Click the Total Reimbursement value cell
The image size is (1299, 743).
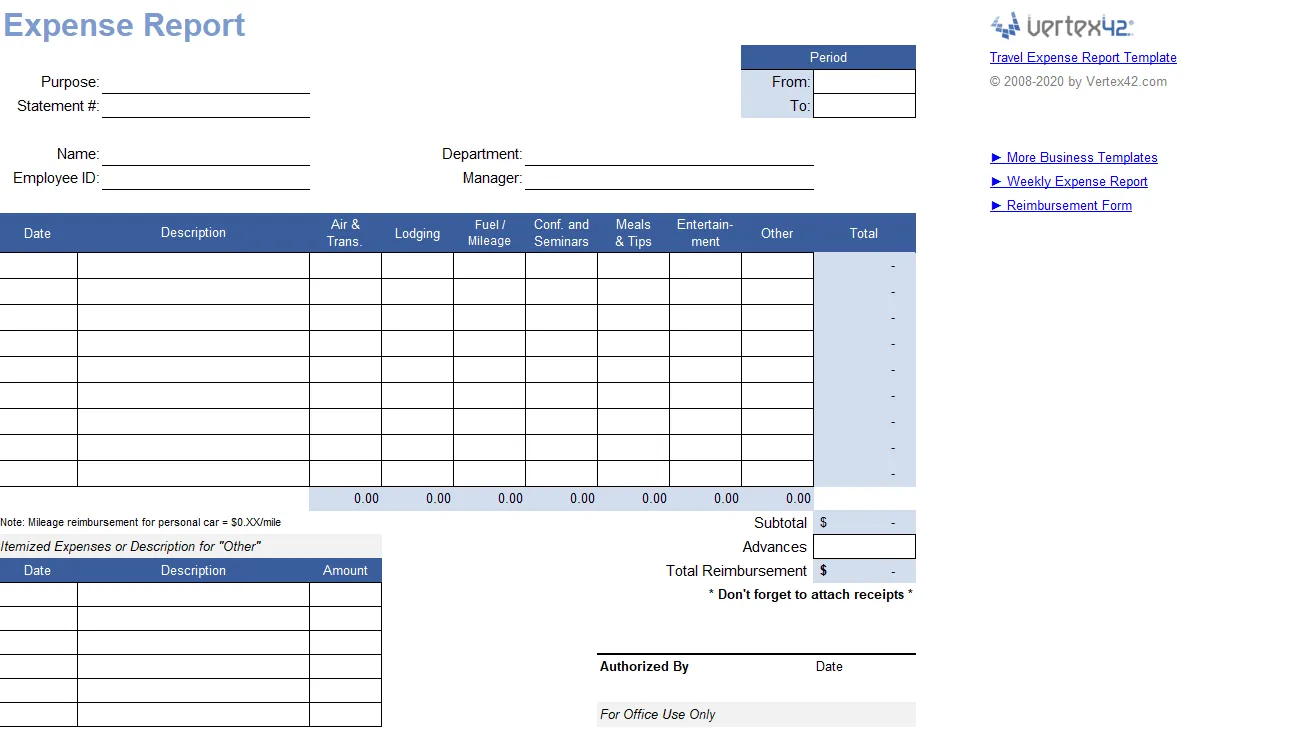[x=864, y=571]
